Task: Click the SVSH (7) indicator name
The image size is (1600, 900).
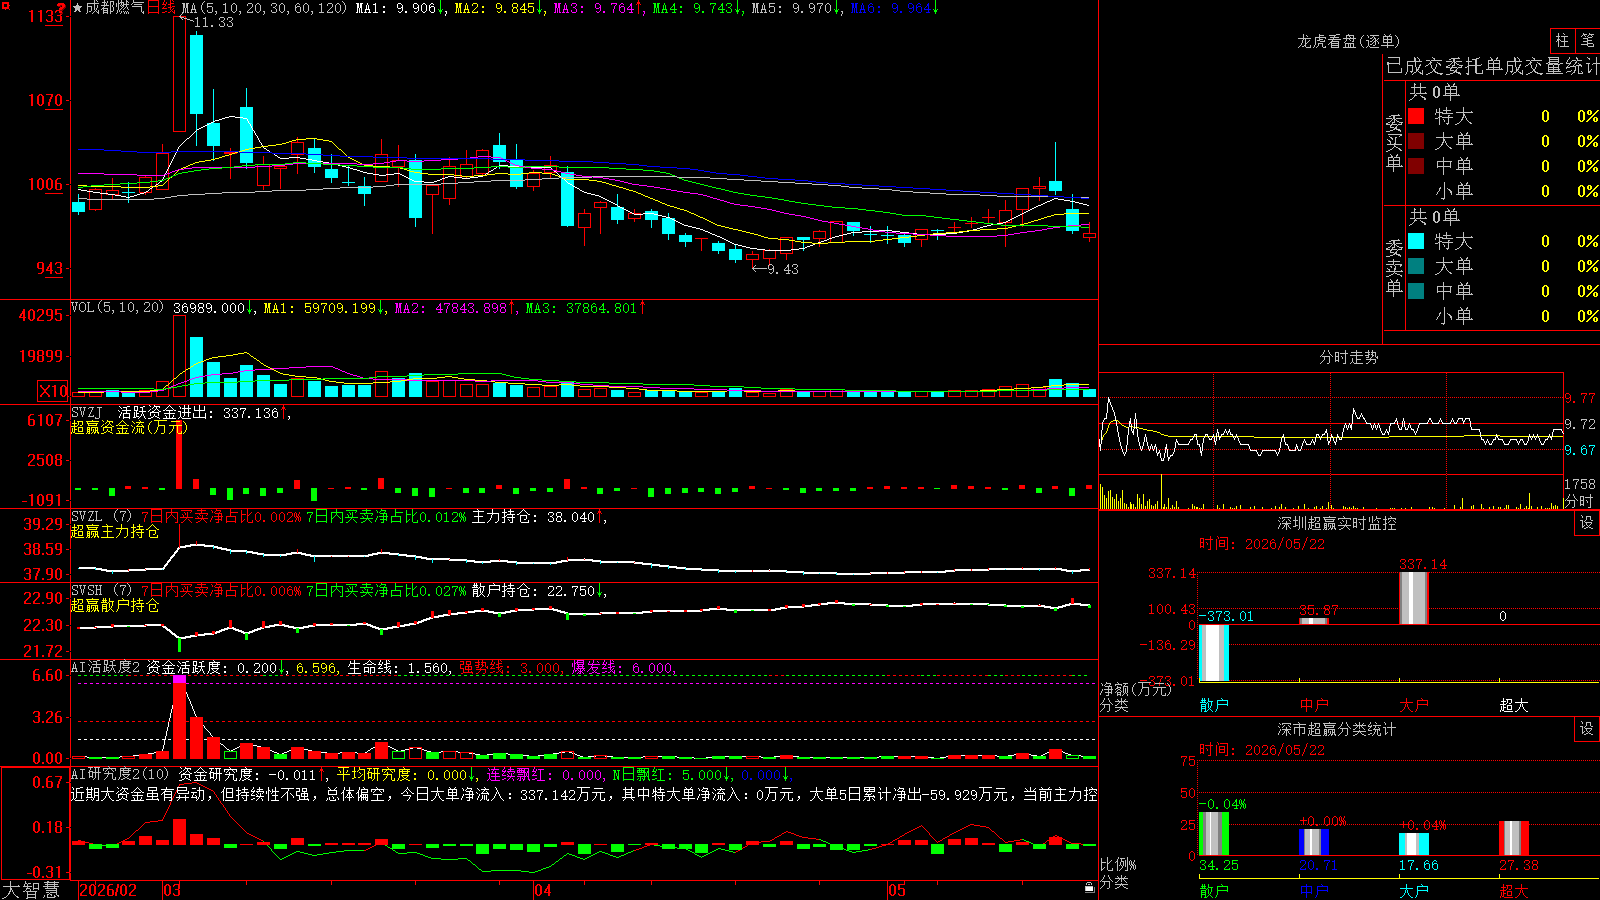Action: tap(101, 590)
